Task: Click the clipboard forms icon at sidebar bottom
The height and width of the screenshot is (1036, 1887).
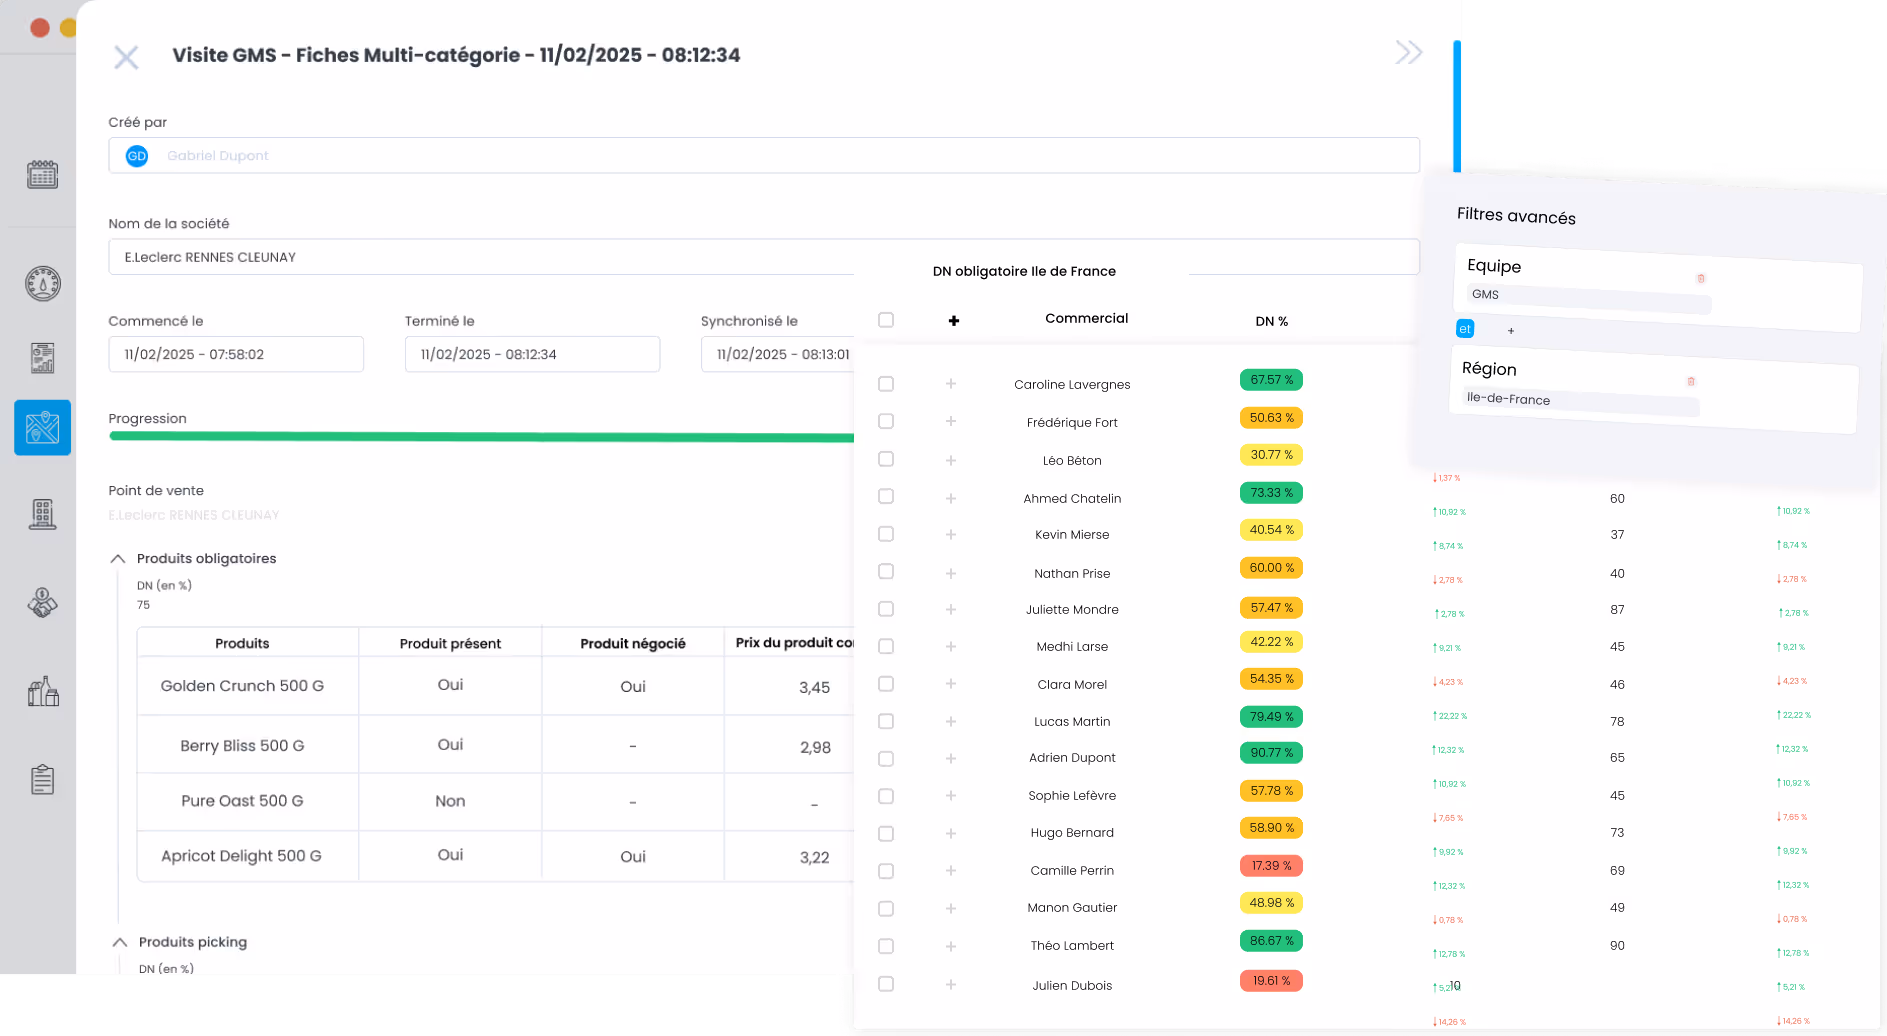Action: click(x=41, y=778)
